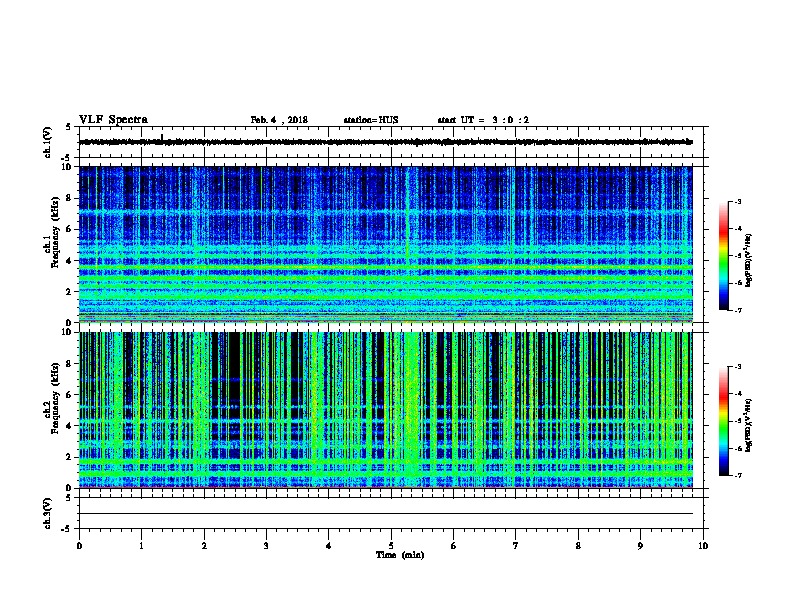Viewport: 792px width, 612px height.
Task: Click the "-3" label on ch.1 color bar
Action: coord(738,201)
